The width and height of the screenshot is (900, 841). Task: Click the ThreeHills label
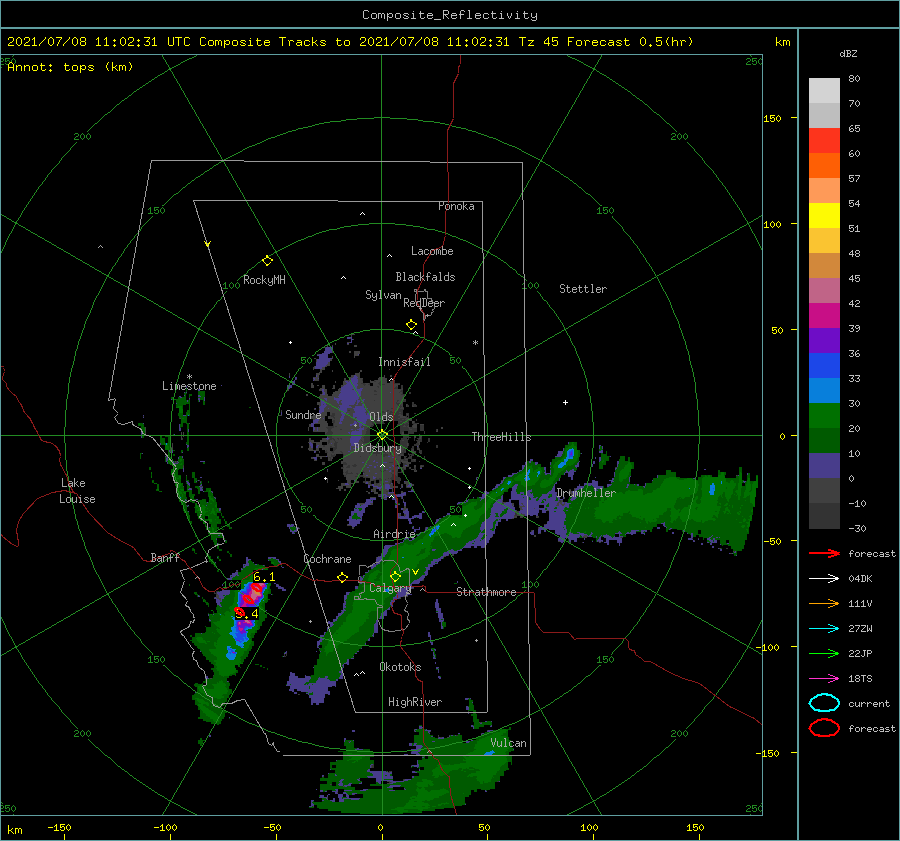[502, 437]
